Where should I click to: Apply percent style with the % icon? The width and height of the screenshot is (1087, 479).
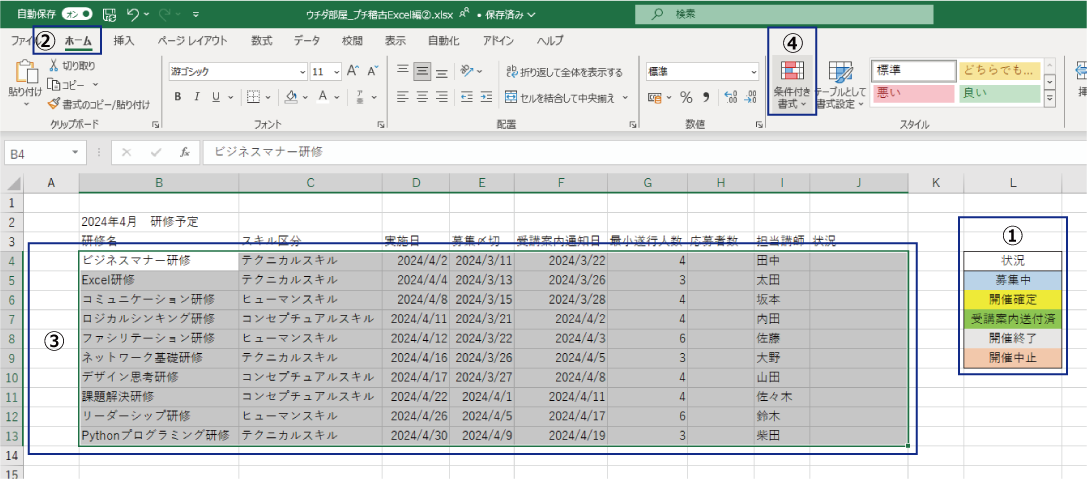click(686, 97)
